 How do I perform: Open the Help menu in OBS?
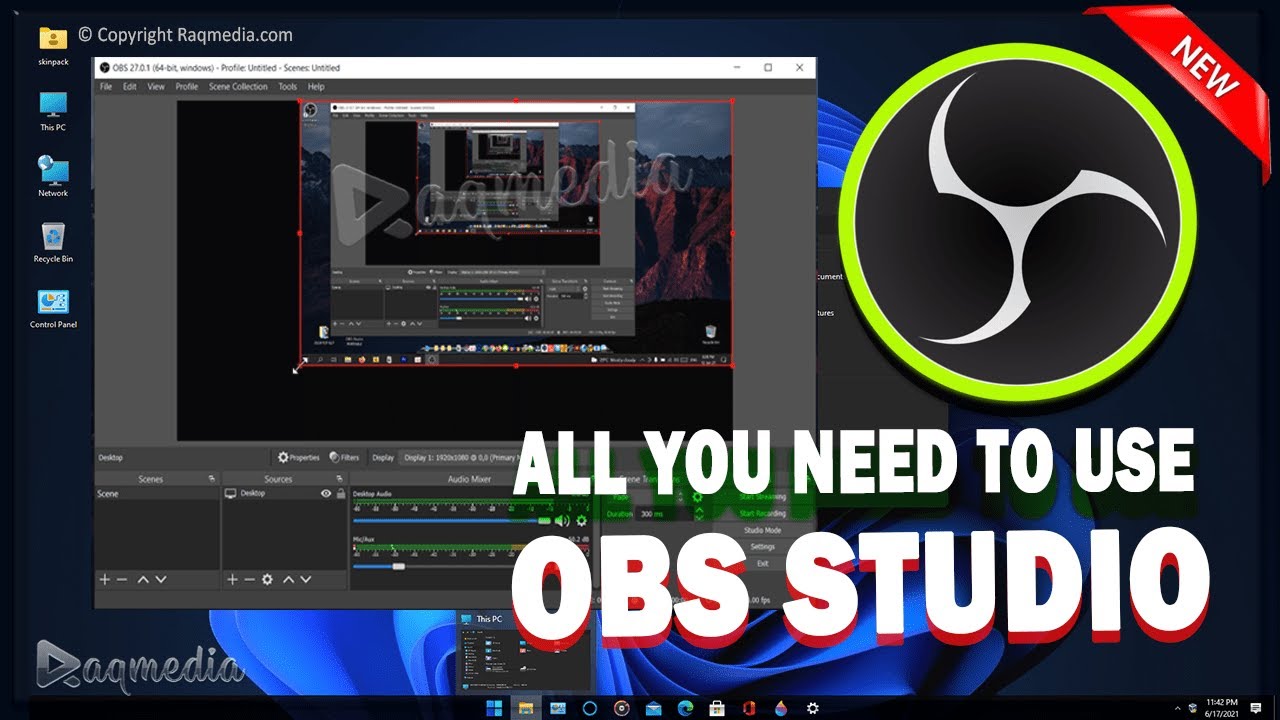tap(316, 87)
